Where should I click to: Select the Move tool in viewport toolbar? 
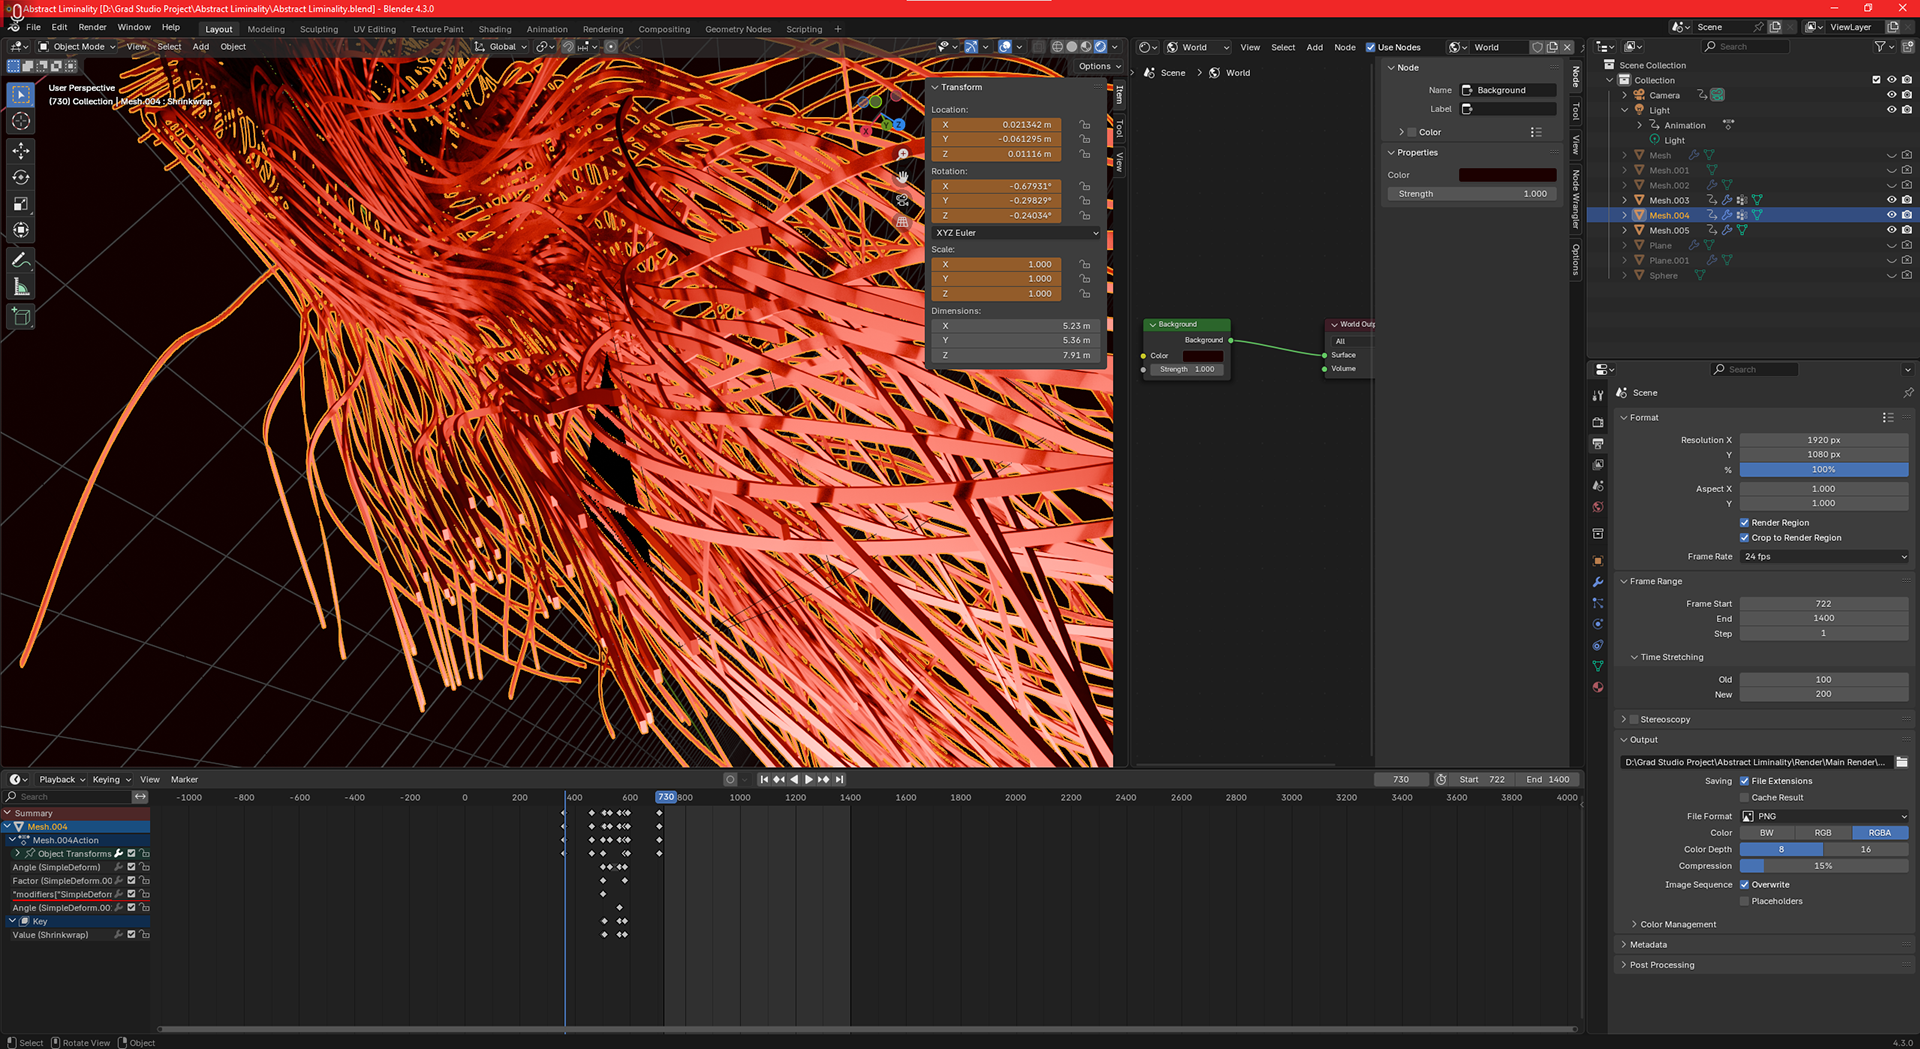coord(21,151)
